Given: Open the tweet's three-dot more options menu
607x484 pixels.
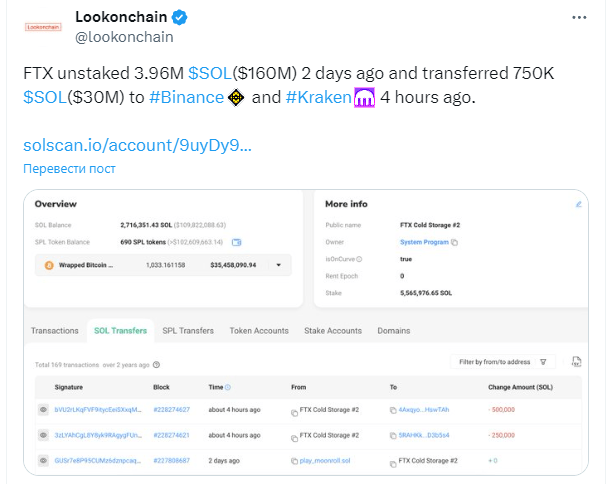Looking at the screenshot, I should tap(579, 17).
